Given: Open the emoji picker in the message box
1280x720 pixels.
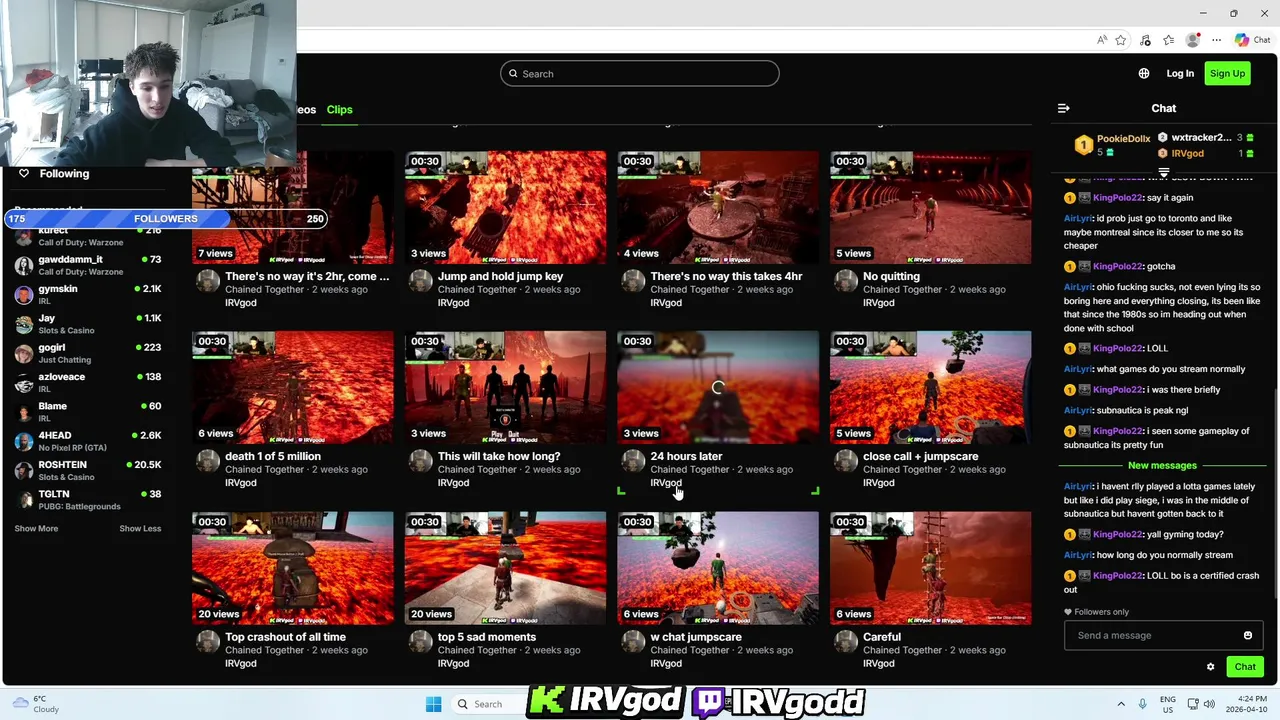Looking at the screenshot, I should tap(1247, 635).
